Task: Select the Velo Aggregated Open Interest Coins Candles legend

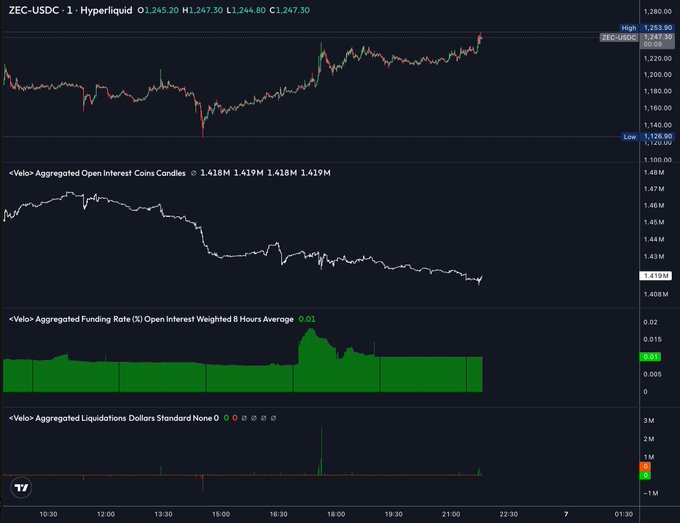Action: pyautogui.click(x=97, y=173)
